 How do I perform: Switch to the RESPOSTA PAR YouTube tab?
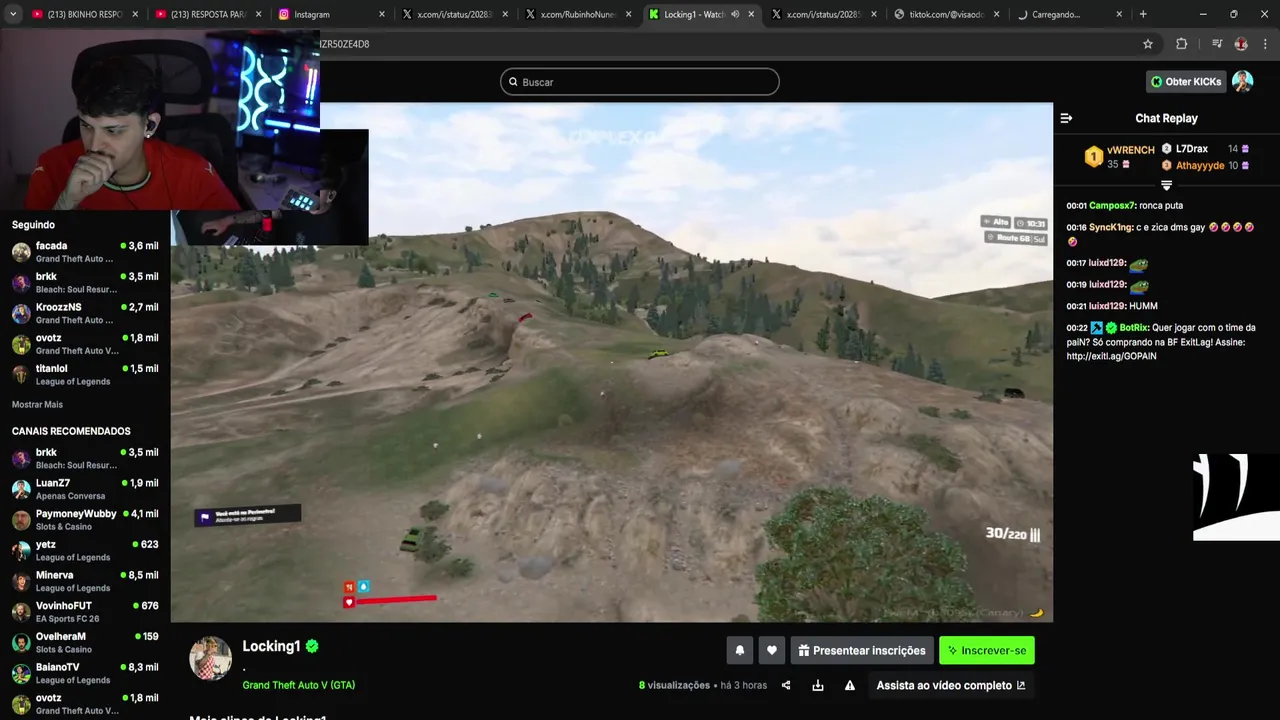pos(207,14)
